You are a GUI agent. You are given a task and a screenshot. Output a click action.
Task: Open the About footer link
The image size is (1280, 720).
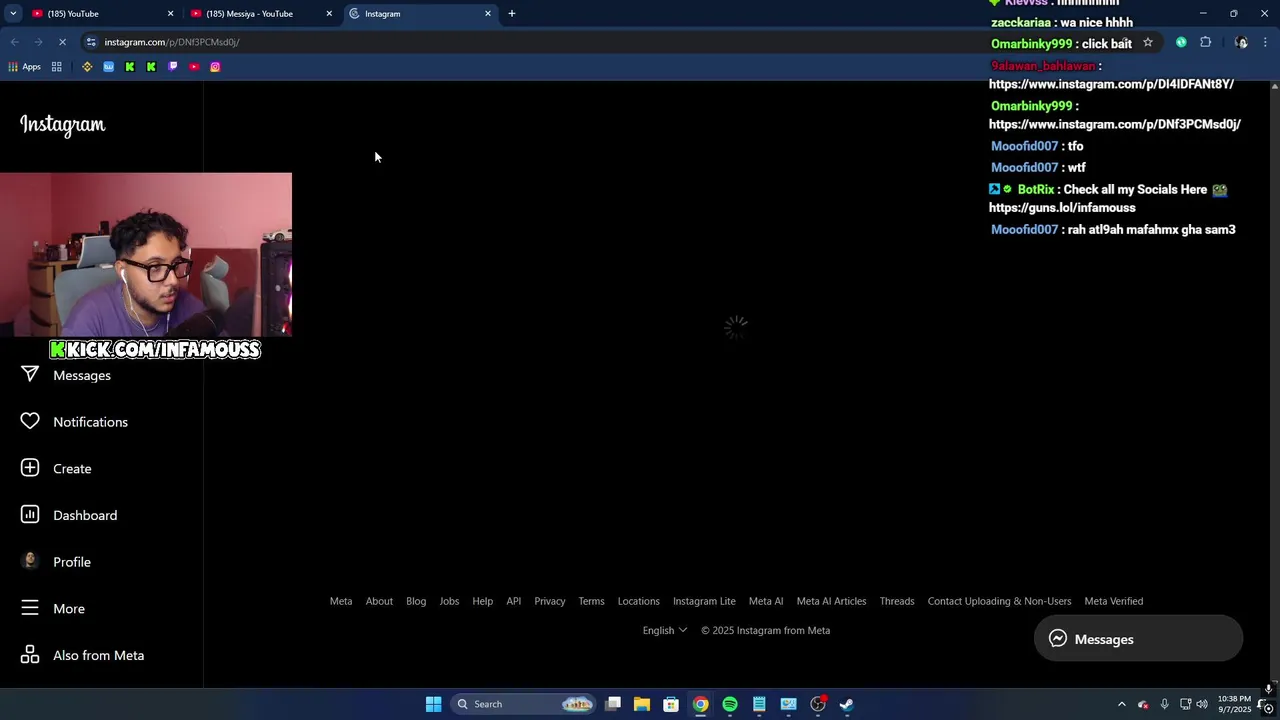tap(379, 601)
